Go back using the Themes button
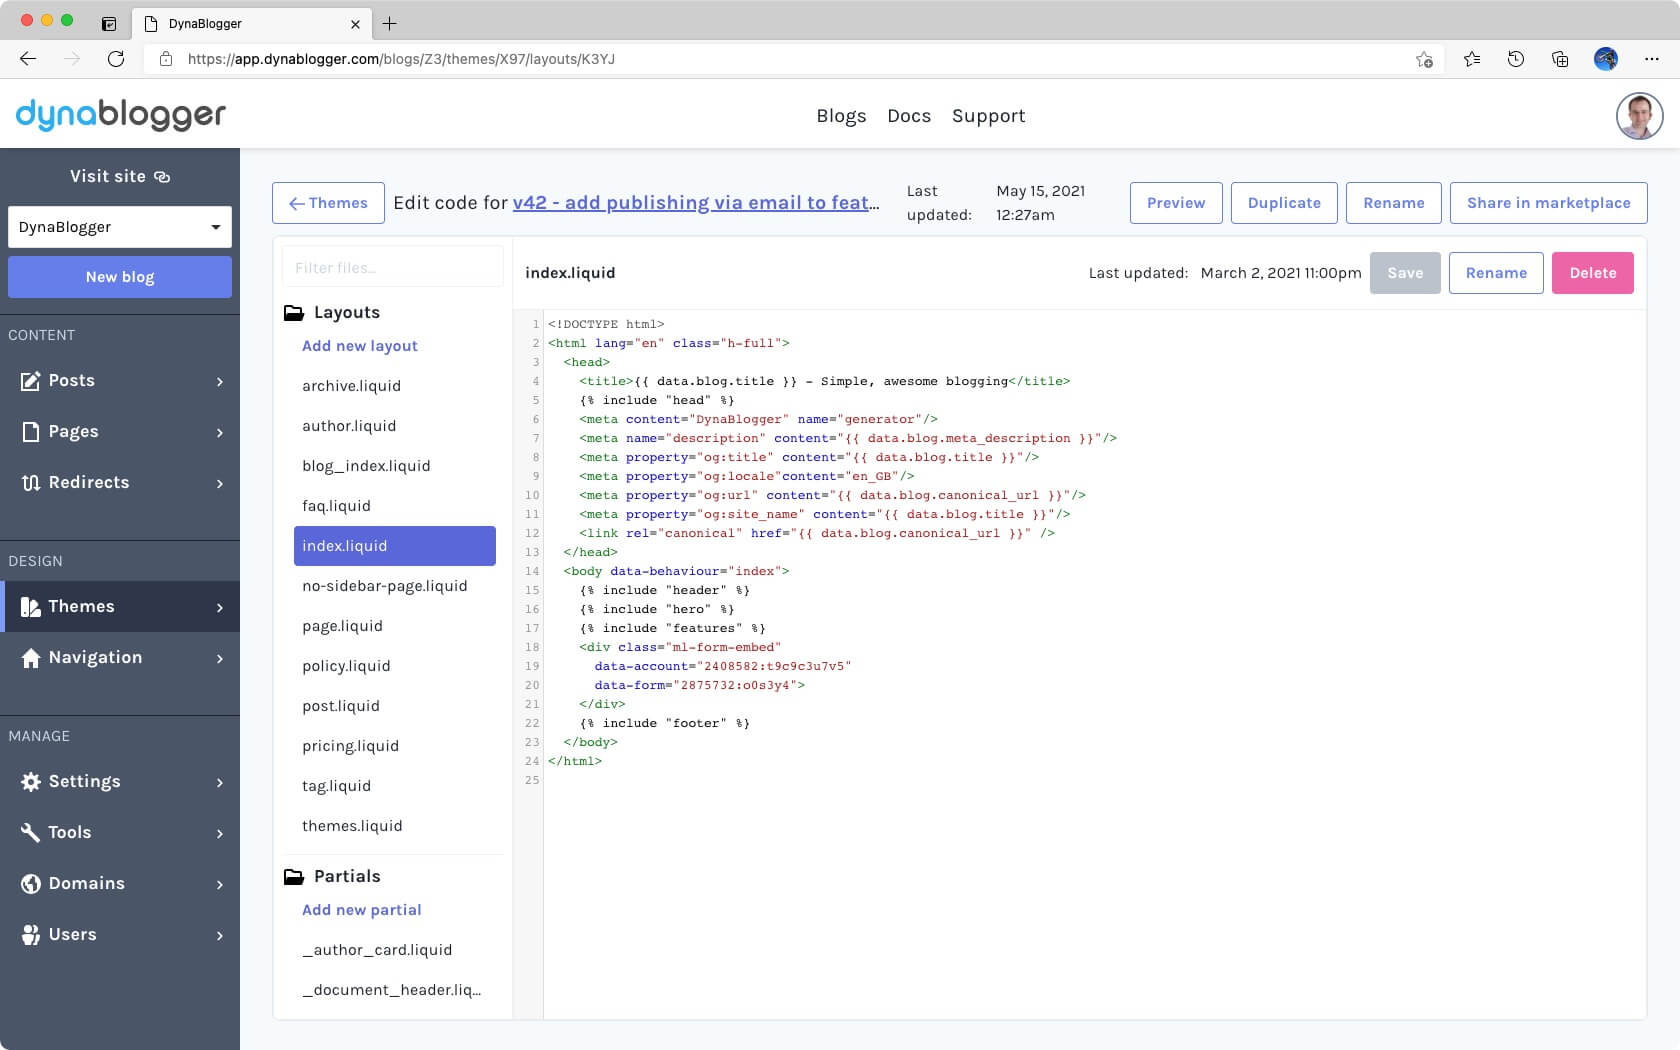Viewport: 1680px width, 1050px height. 328,203
